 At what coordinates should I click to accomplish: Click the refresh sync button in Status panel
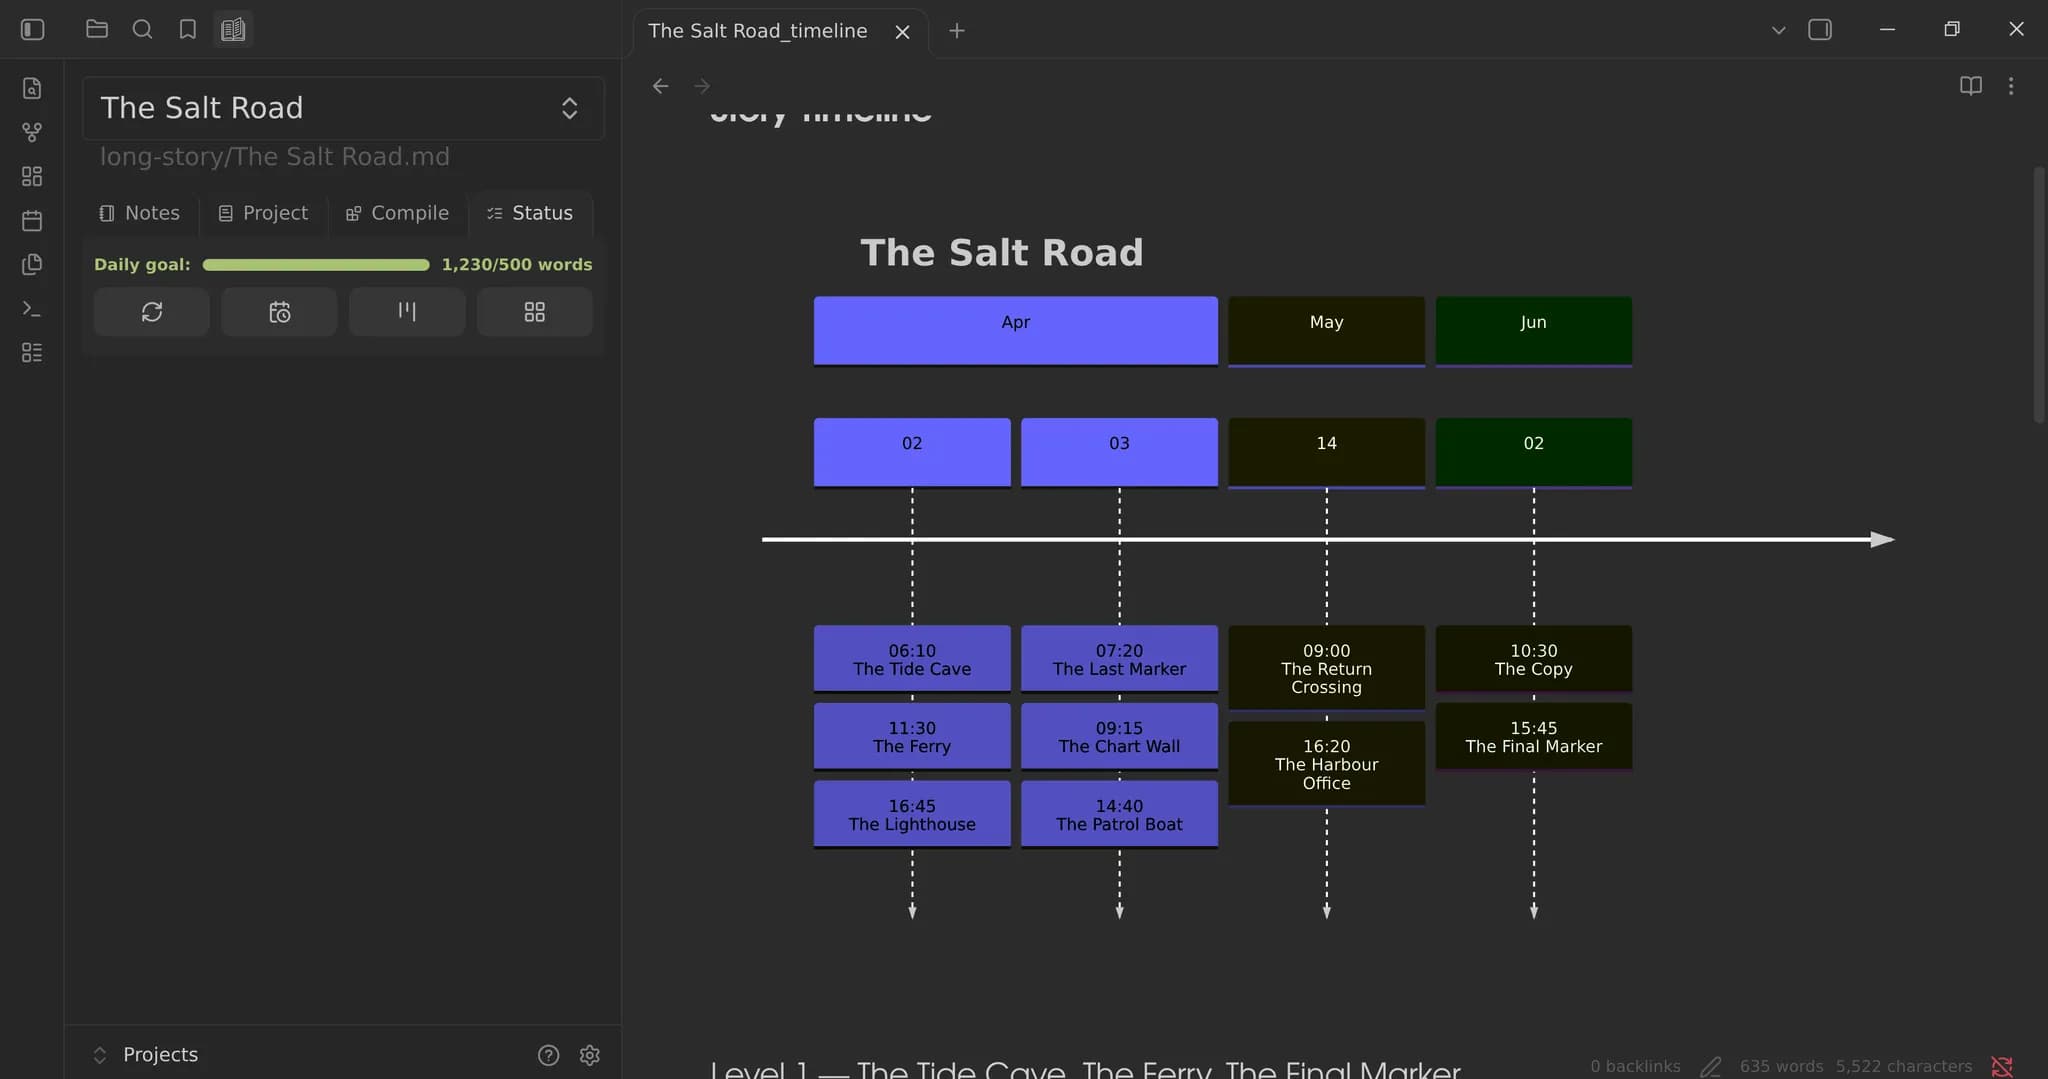tap(152, 312)
